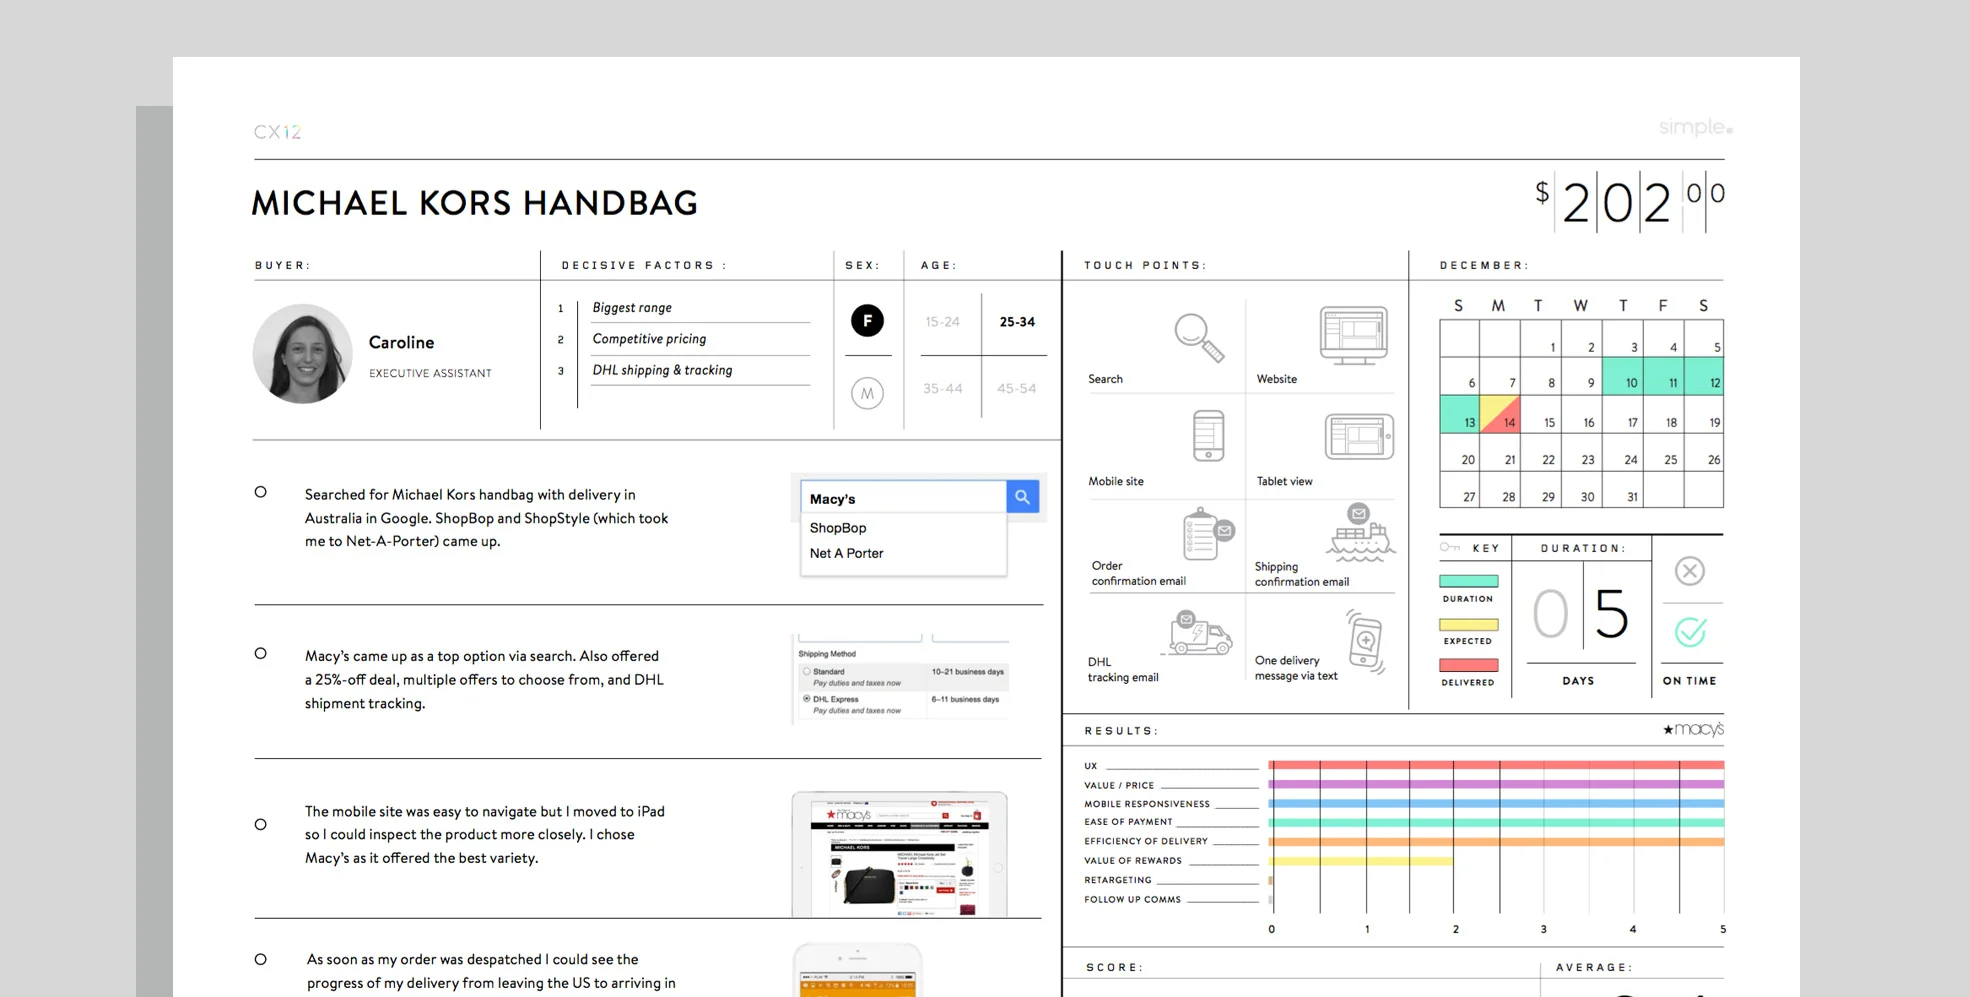Click December 31 on the calendar
The height and width of the screenshot is (997, 1970).
point(1622,489)
